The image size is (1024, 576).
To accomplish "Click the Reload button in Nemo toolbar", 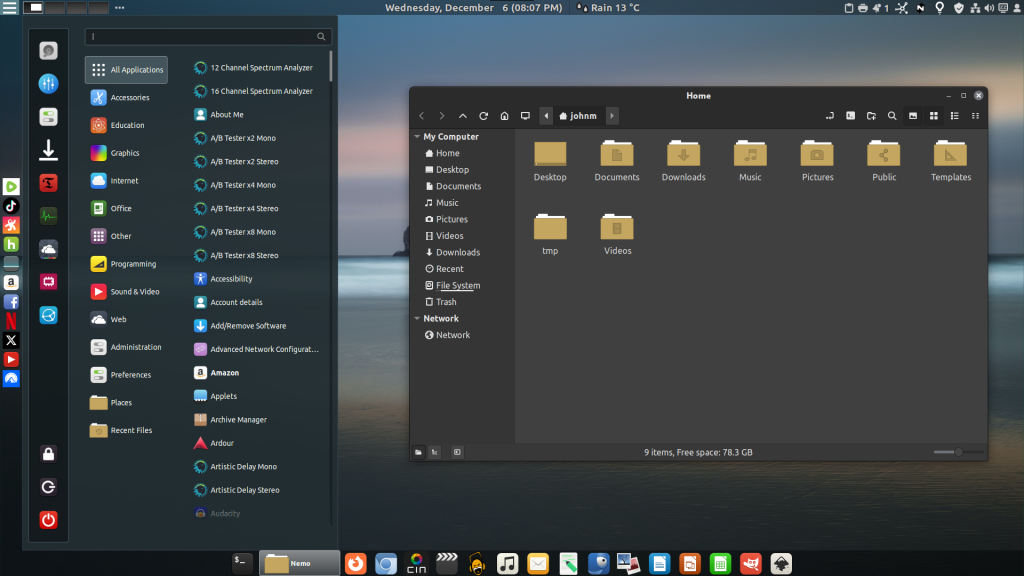I will click(483, 116).
